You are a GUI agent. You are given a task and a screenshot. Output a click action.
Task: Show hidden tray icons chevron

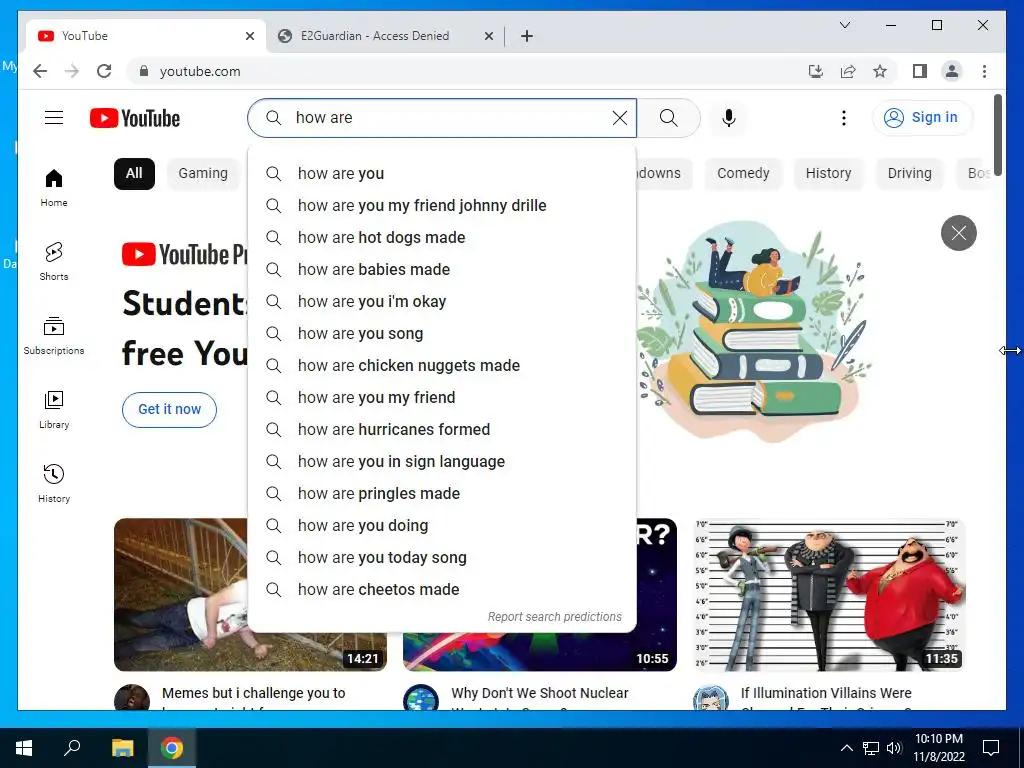(x=846, y=748)
